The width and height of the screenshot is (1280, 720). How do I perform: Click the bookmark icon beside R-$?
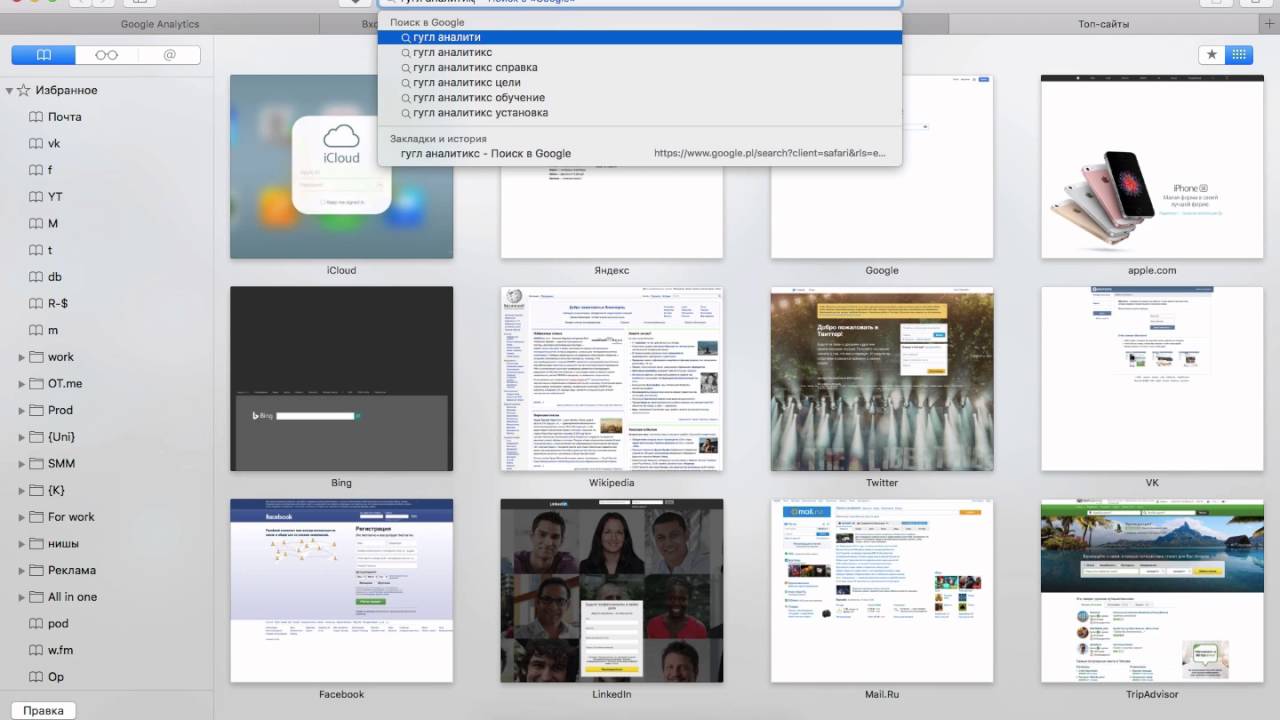click(36, 304)
